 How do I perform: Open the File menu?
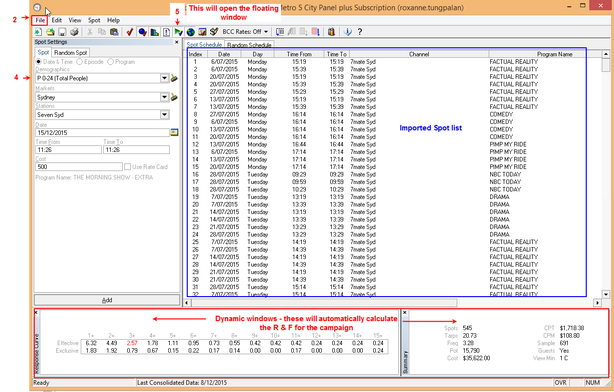(40, 20)
